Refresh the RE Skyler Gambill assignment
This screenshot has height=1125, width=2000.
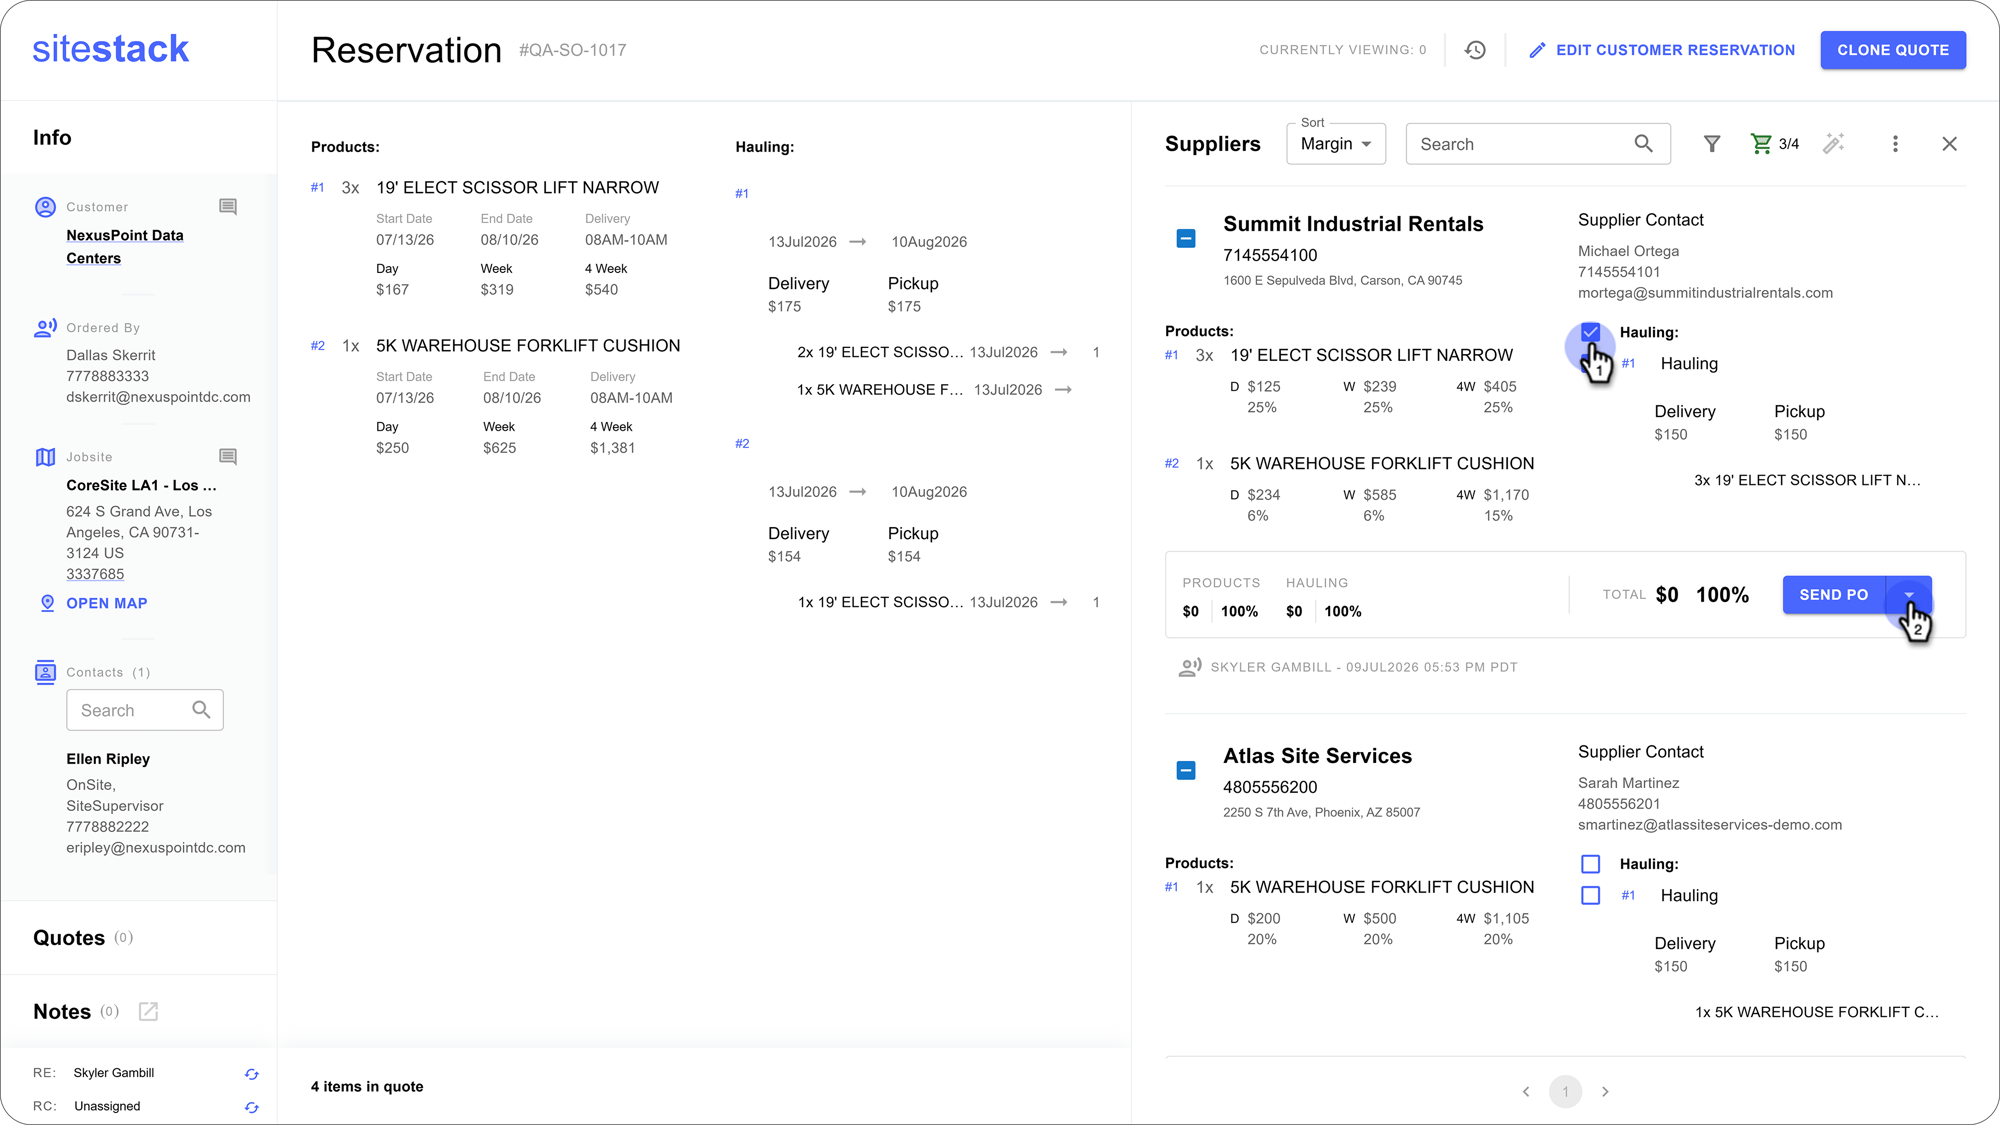(x=252, y=1074)
